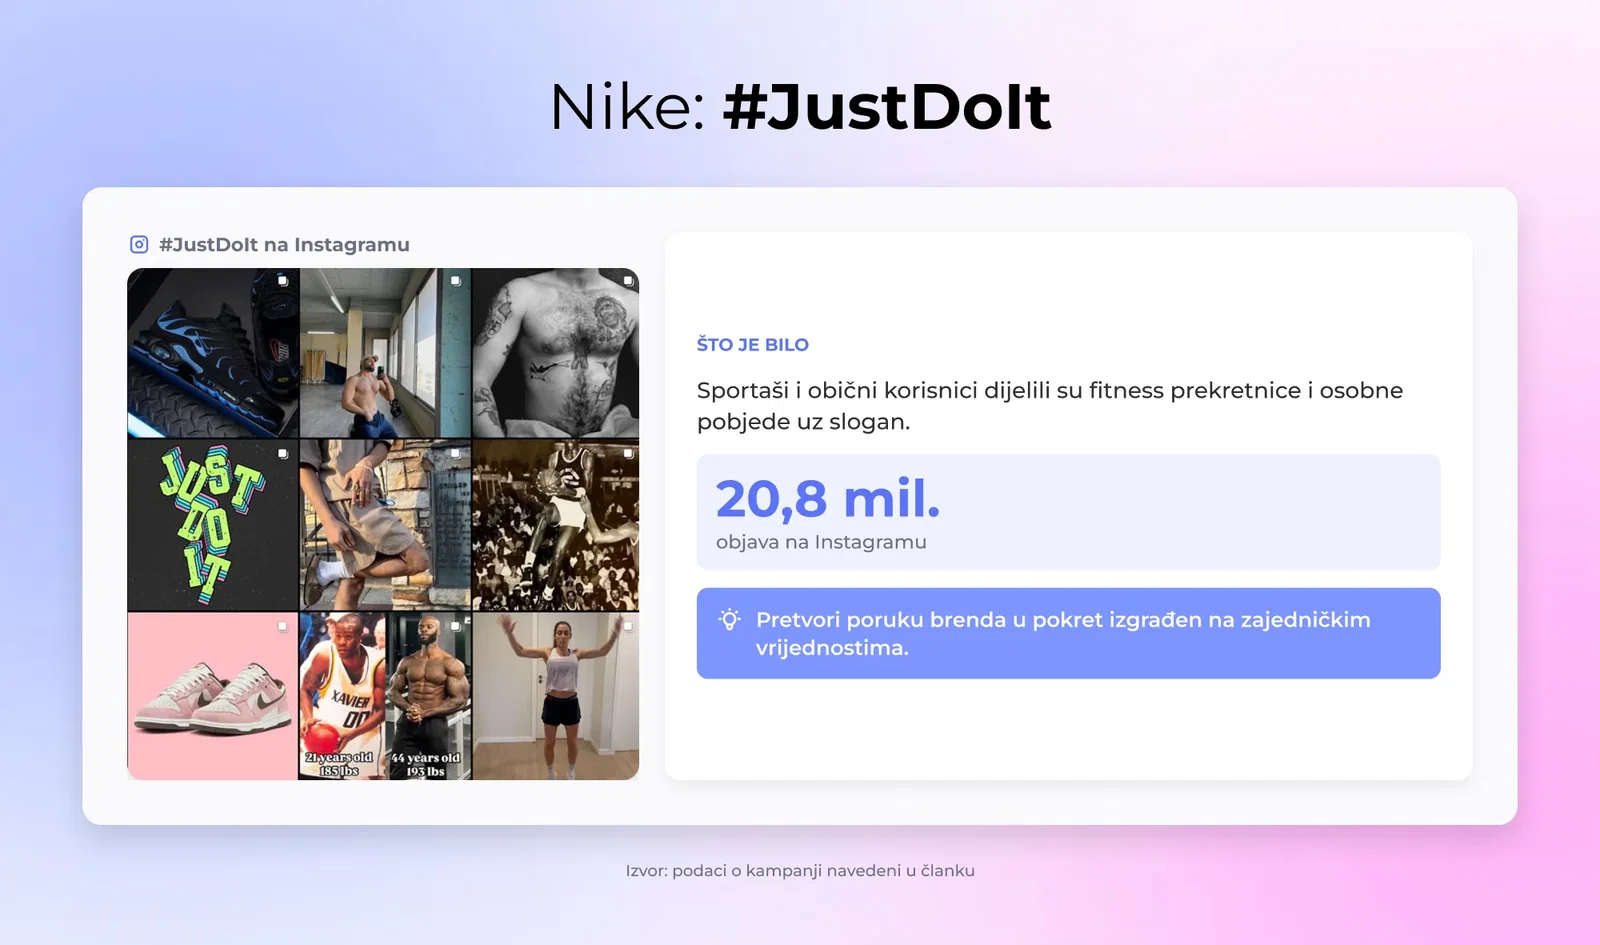Open the blue flame sneaker photo

click(213, 353)
